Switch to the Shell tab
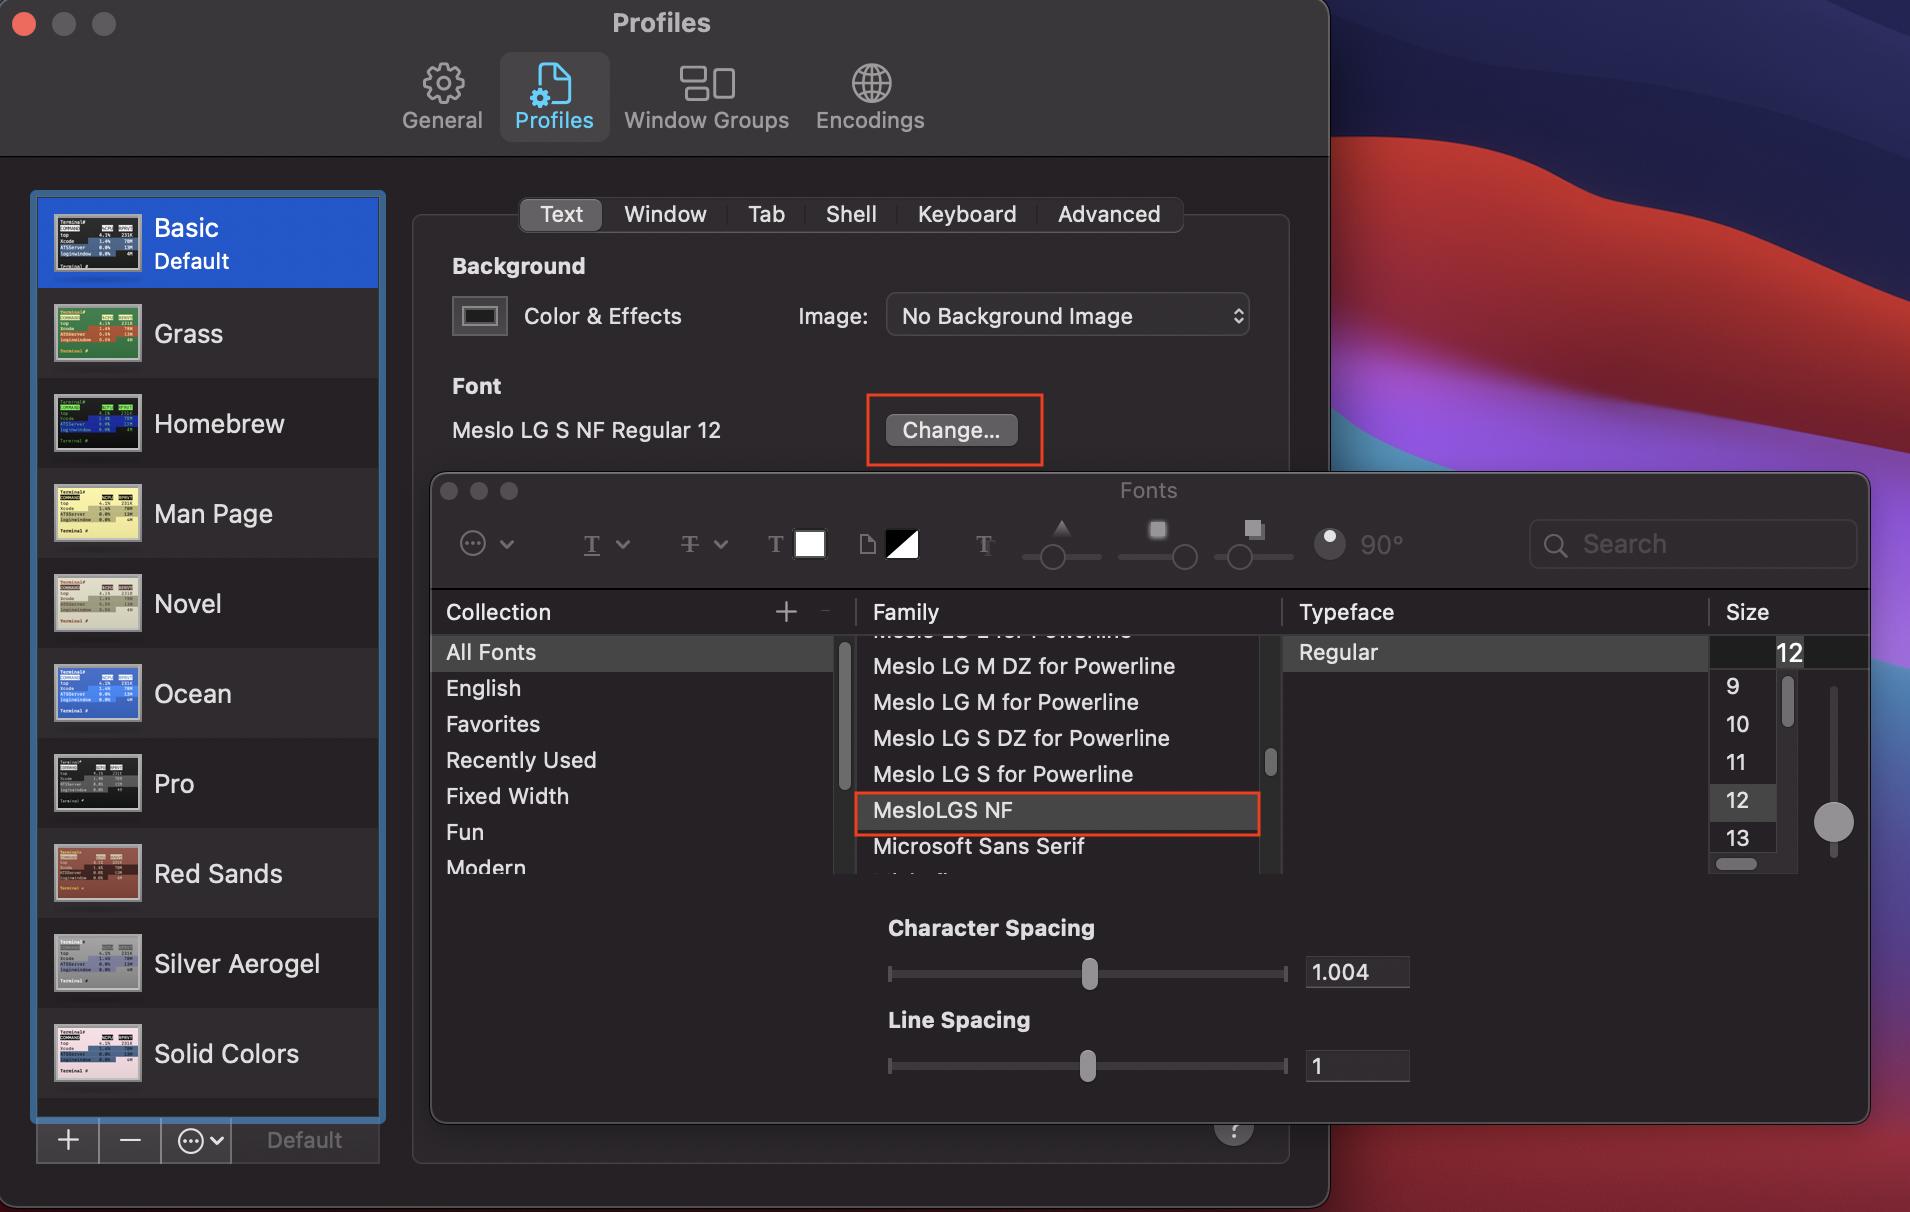 851,214
